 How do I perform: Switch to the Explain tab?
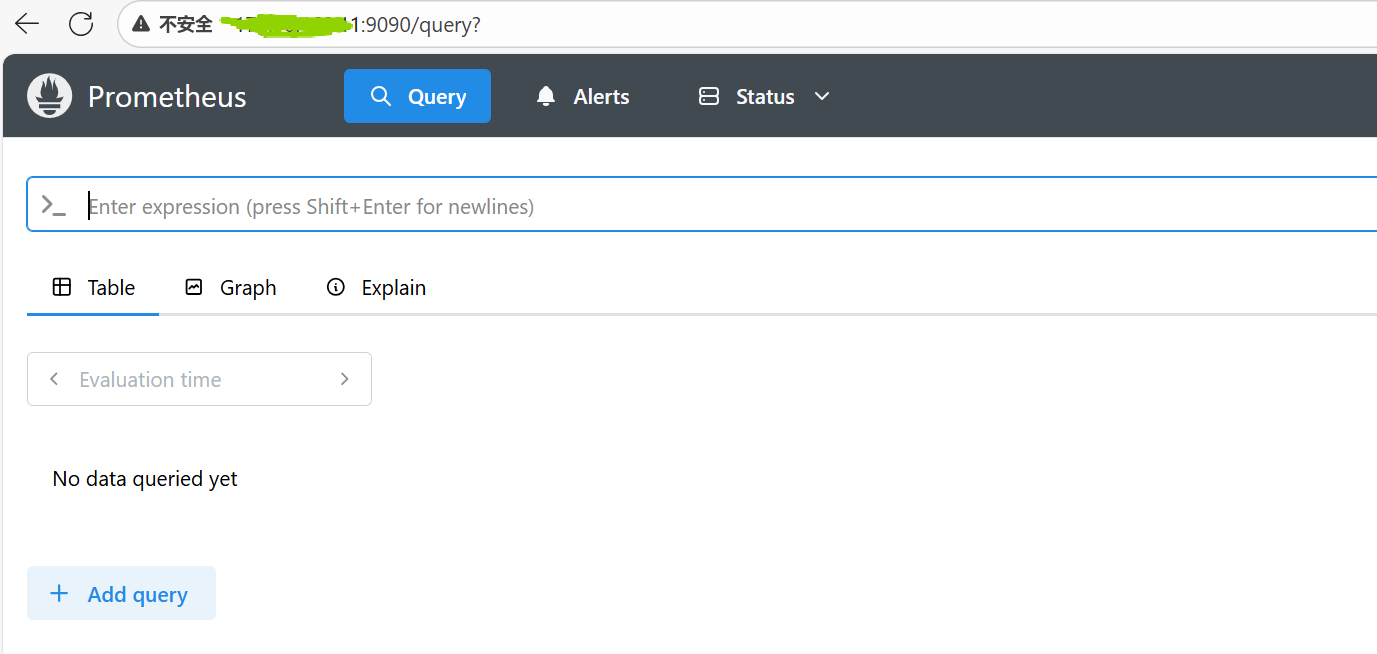tap(376, 288)
